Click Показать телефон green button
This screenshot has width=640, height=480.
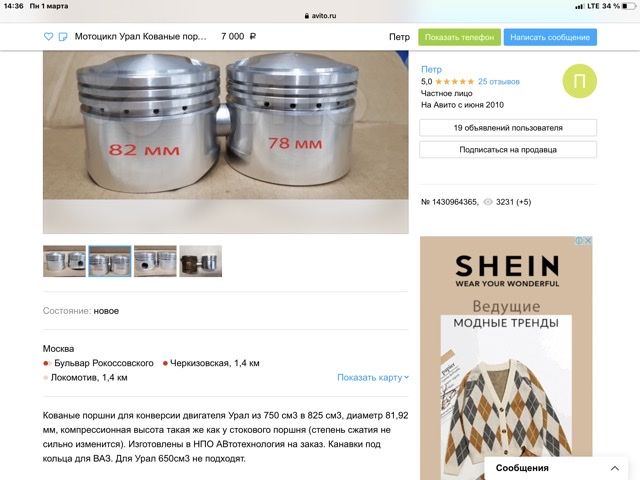coord(459,37)
